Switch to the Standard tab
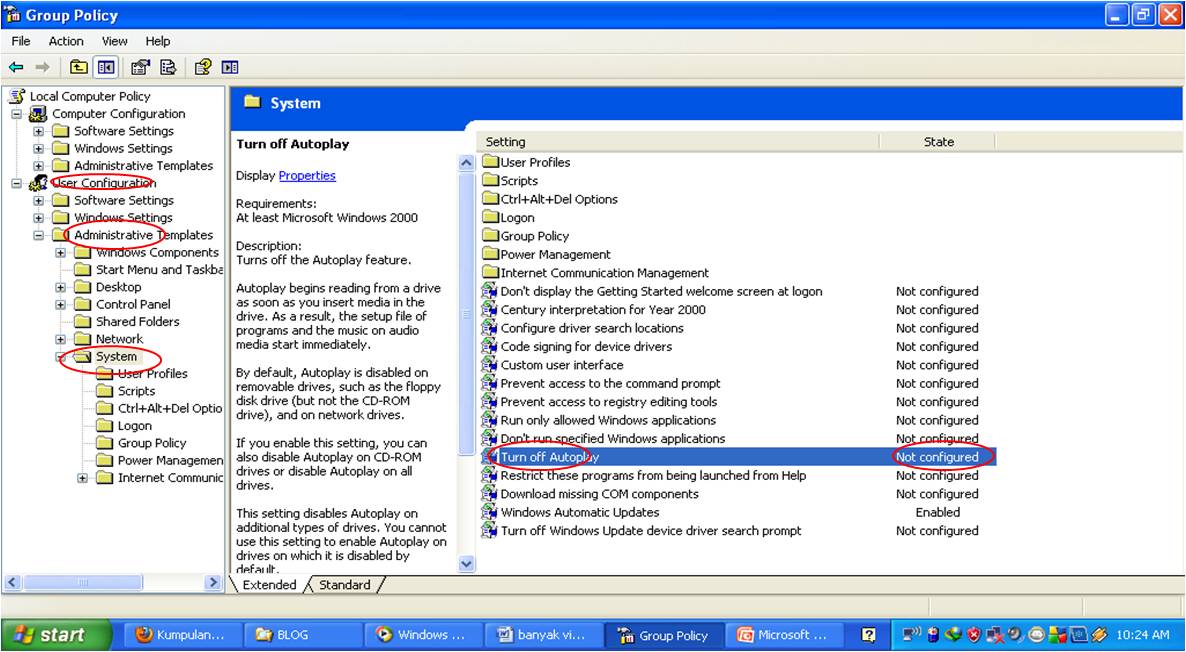Screen dimensions: 1186x652 click(x=345, y=585)
